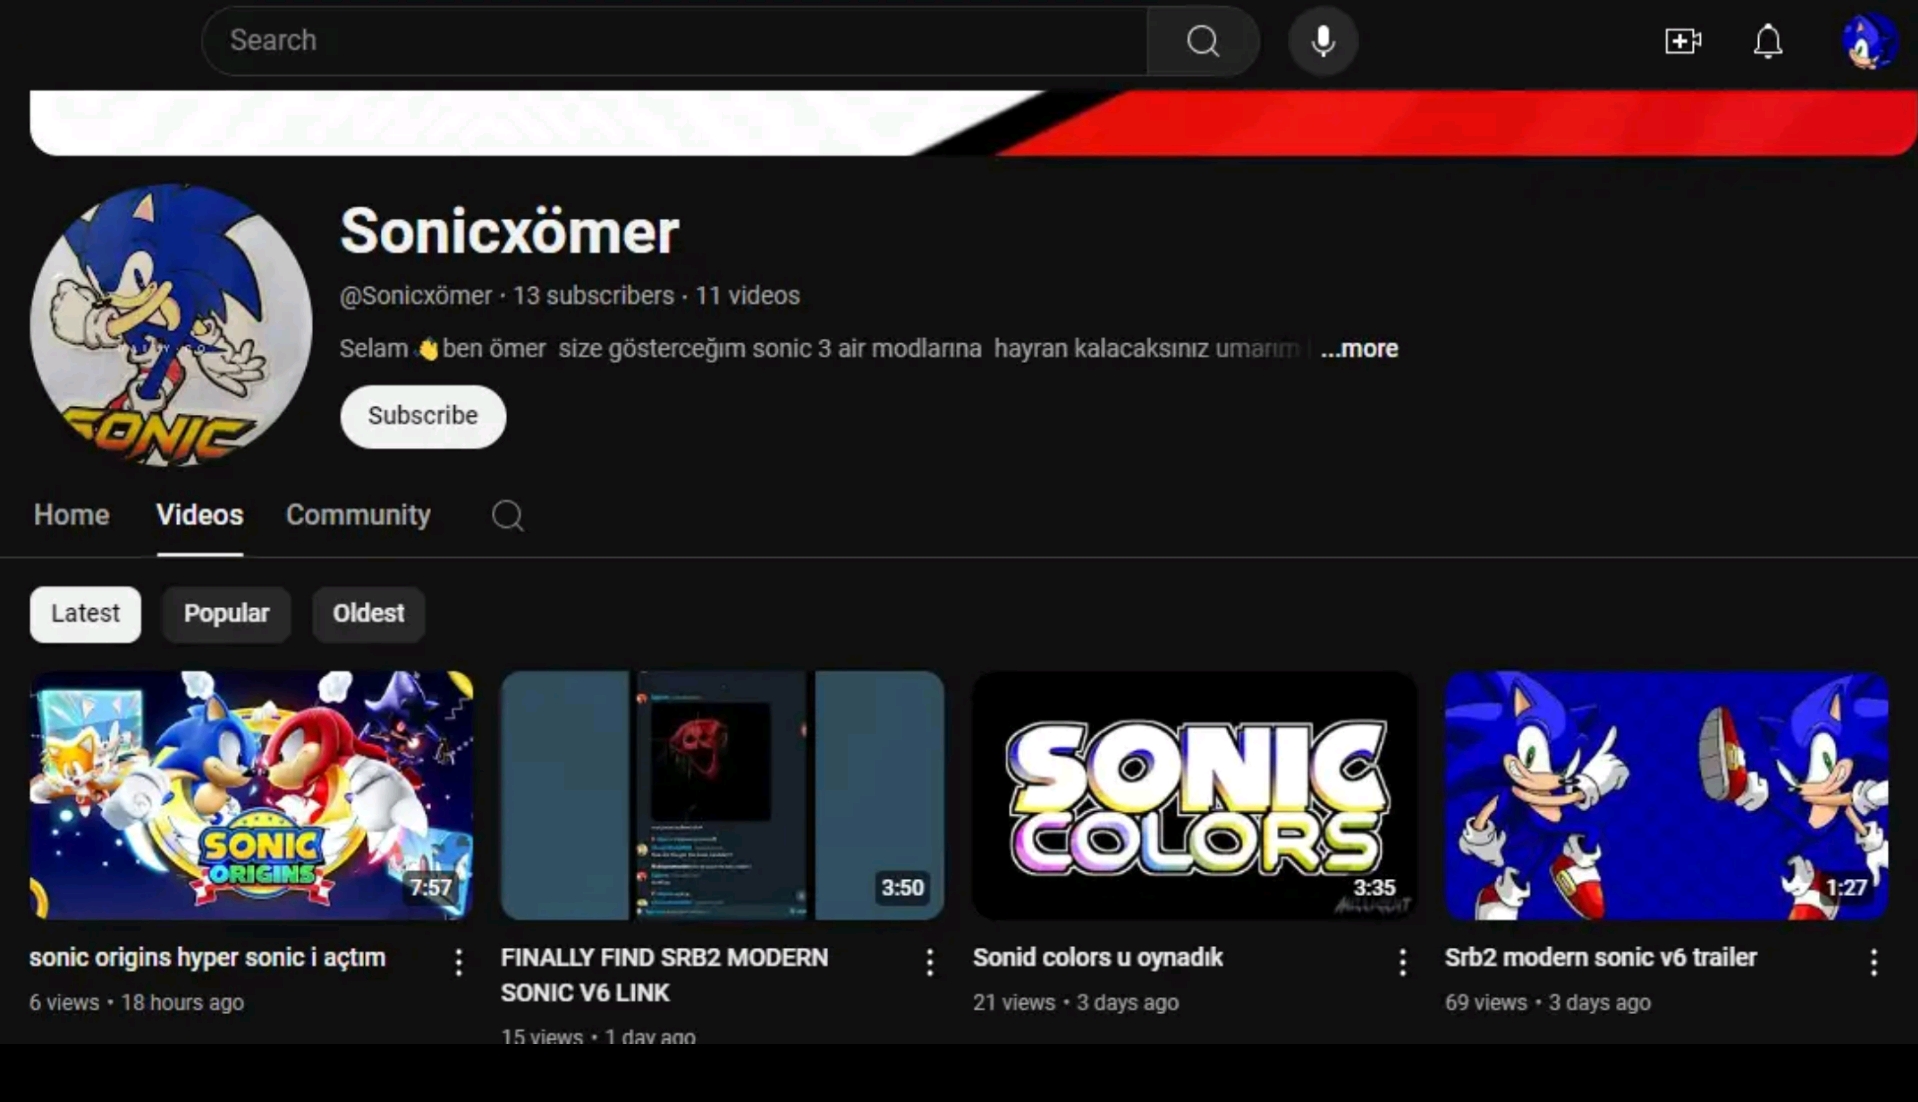Open the Community tab
Image resolution: width=1918 pixels, height=1102 pixels.
pos(358,515)
